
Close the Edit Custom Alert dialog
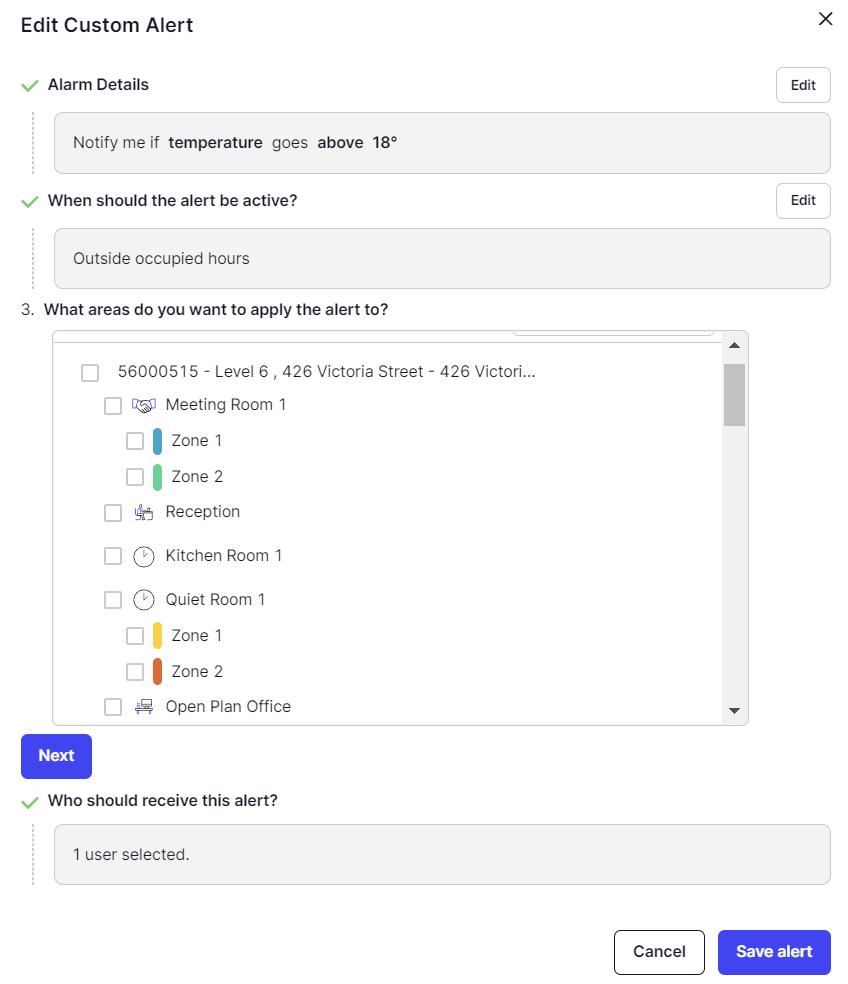tap(825, 19)
